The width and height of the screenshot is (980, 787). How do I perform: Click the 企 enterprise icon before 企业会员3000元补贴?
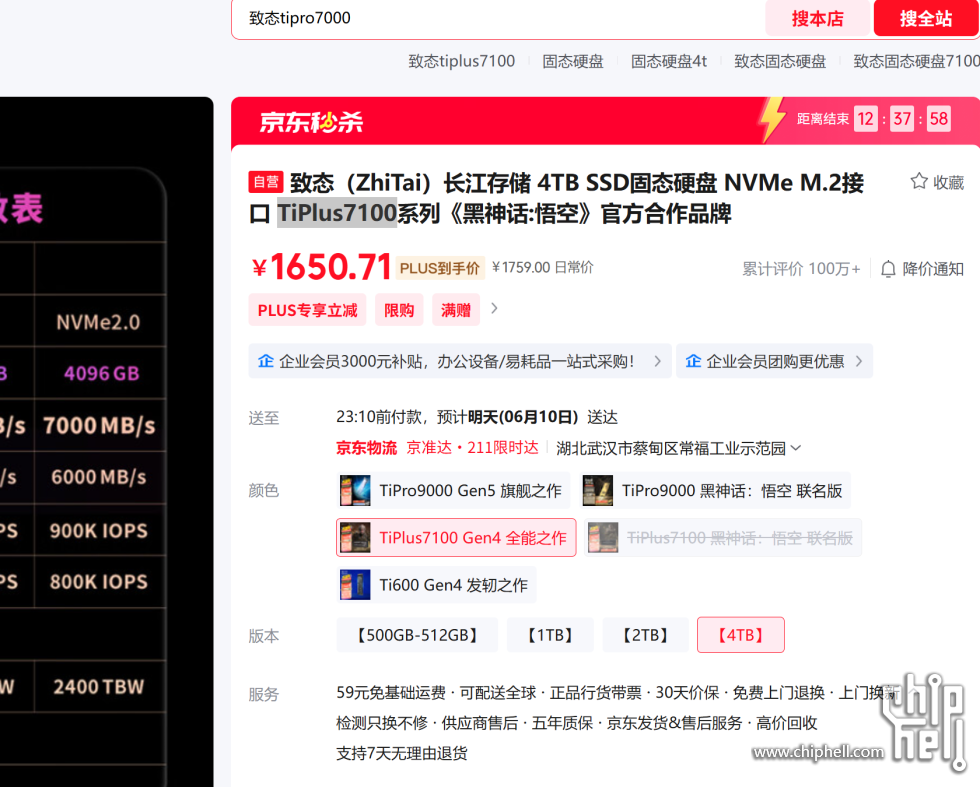266,361
